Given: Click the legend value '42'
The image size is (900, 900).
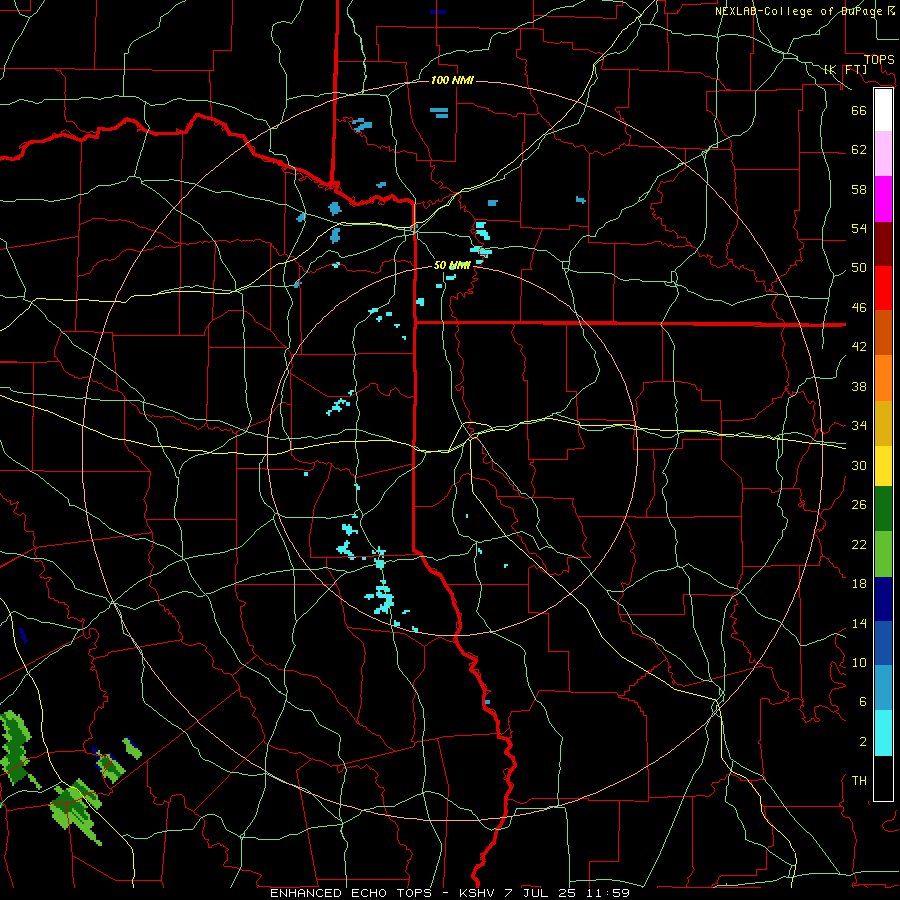Looking at the screenshot, I should coord(859,347).
